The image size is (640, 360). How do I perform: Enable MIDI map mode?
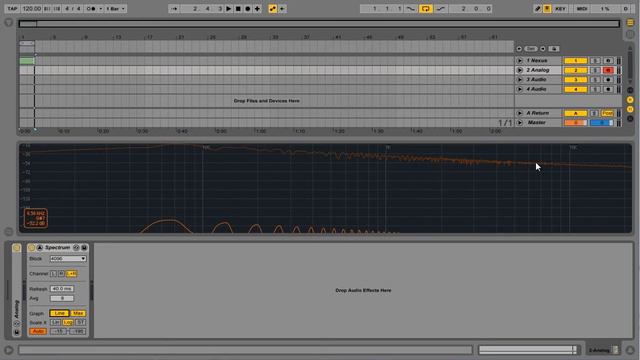coord(582,9)
